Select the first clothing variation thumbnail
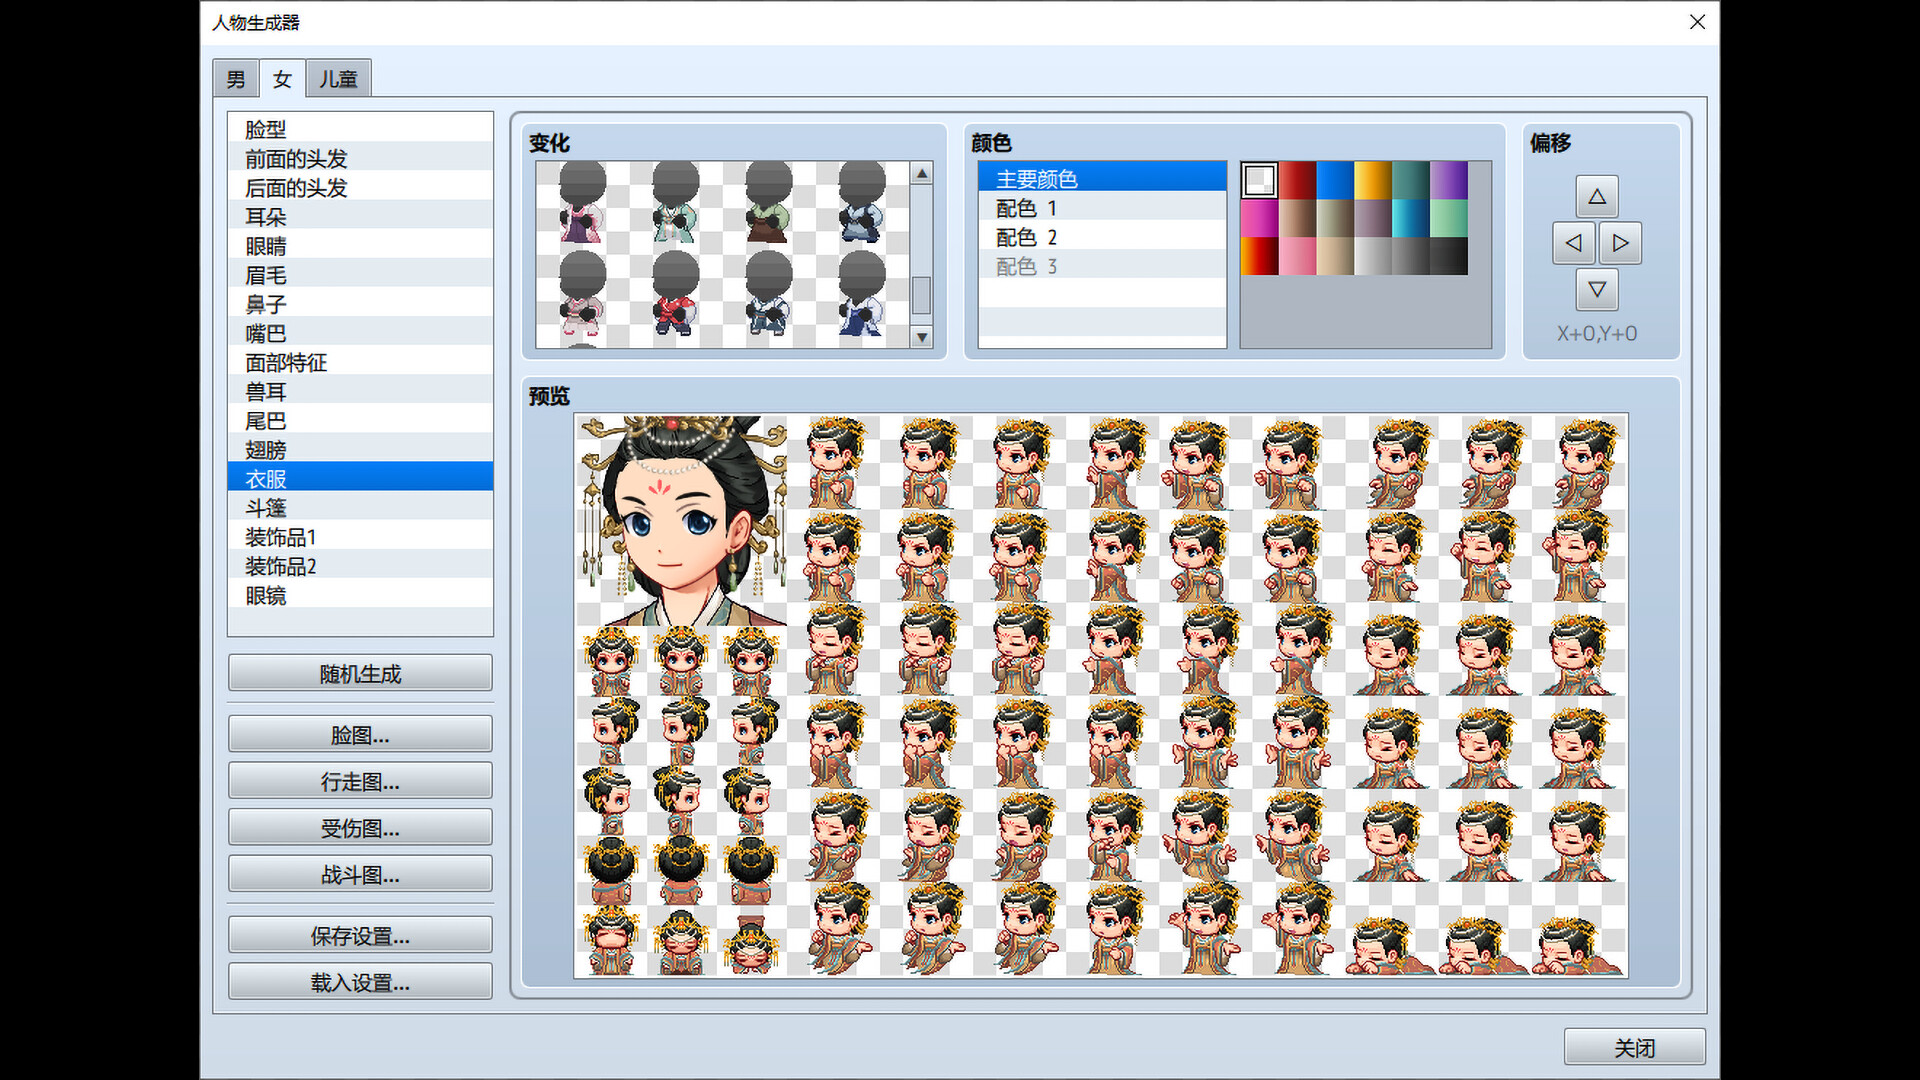The width and height of the screenshot is (1920, 1080). click(583, 205)
